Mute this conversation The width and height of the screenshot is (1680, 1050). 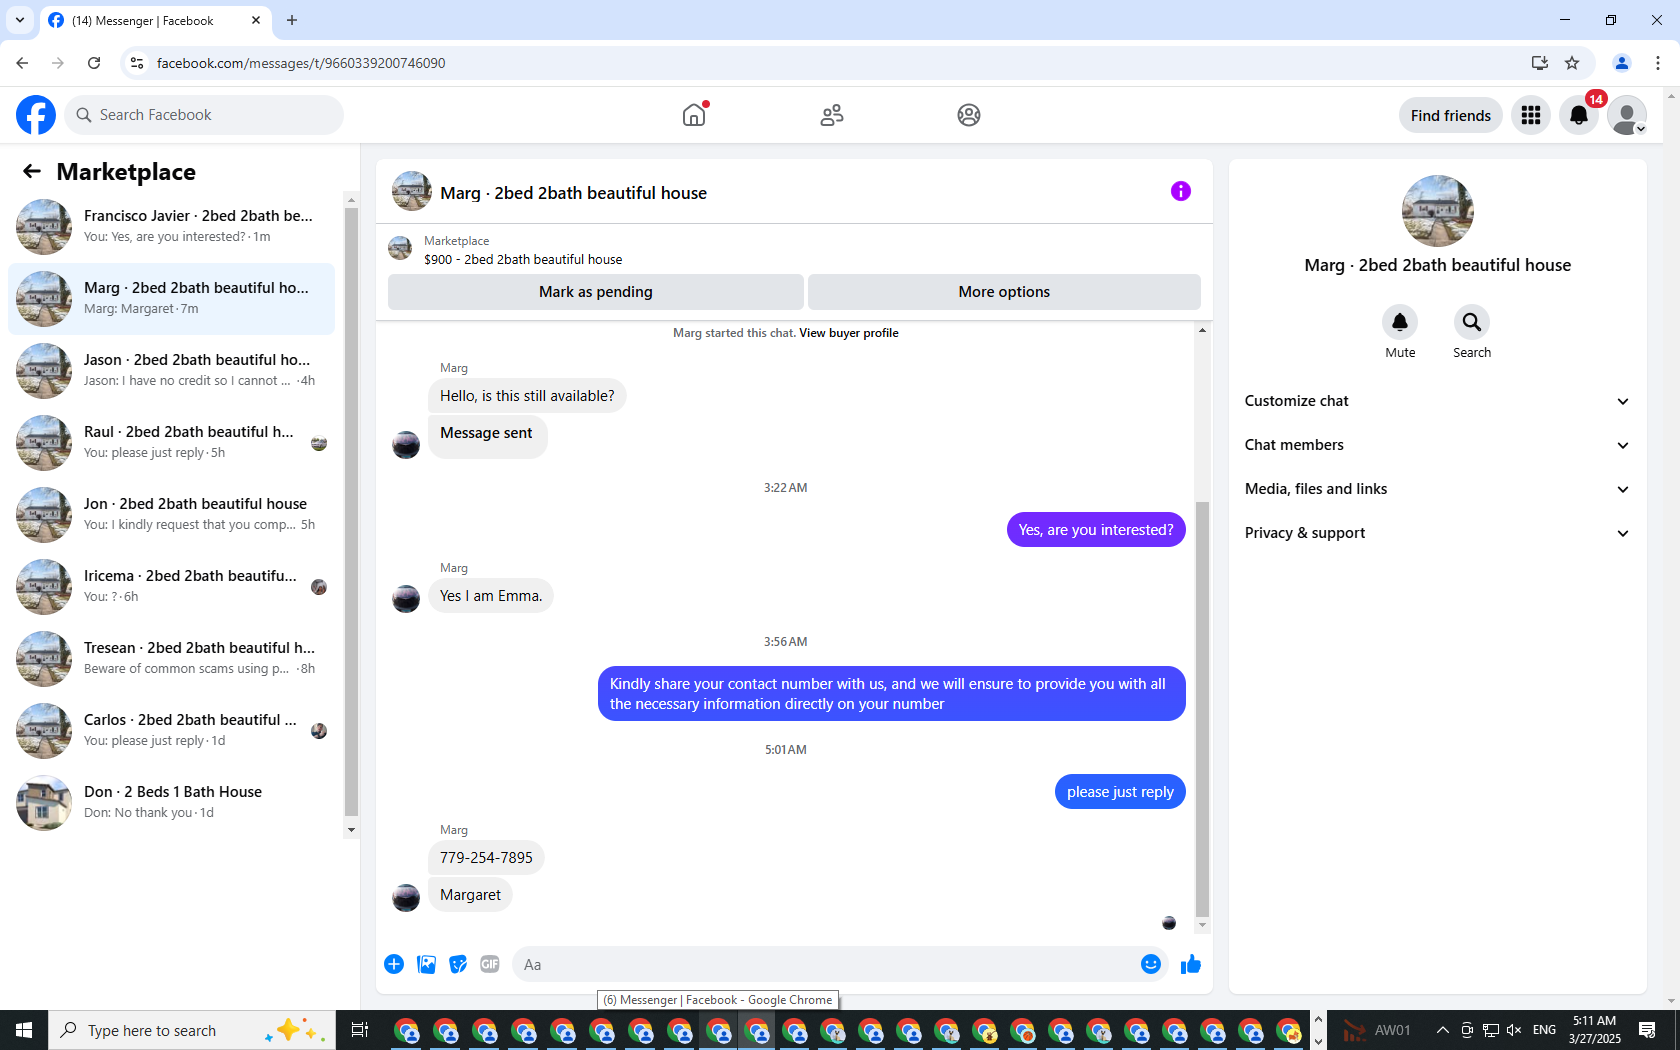point(1400,322)
